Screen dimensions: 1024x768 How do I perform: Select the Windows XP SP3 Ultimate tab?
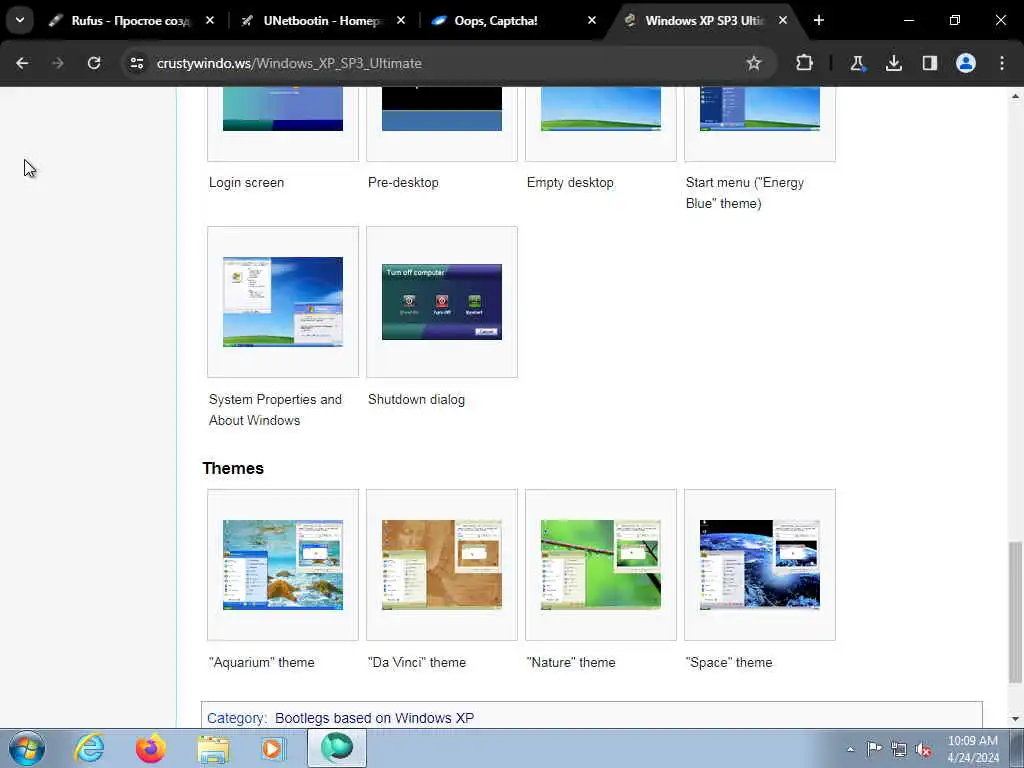coord(704,21)
